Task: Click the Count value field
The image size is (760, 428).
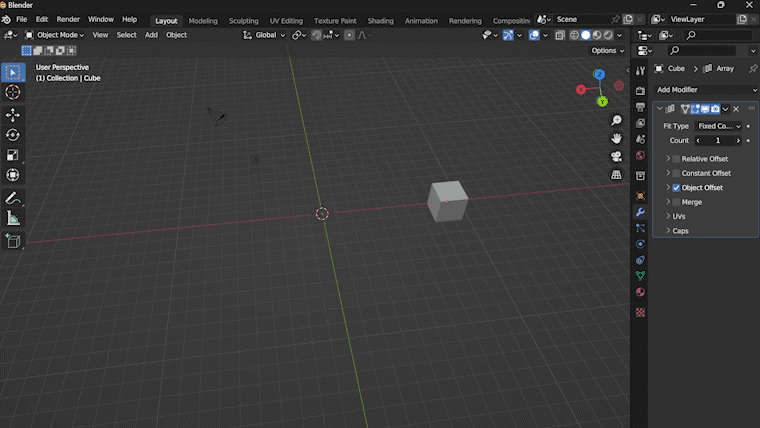Action: [717, 141]
